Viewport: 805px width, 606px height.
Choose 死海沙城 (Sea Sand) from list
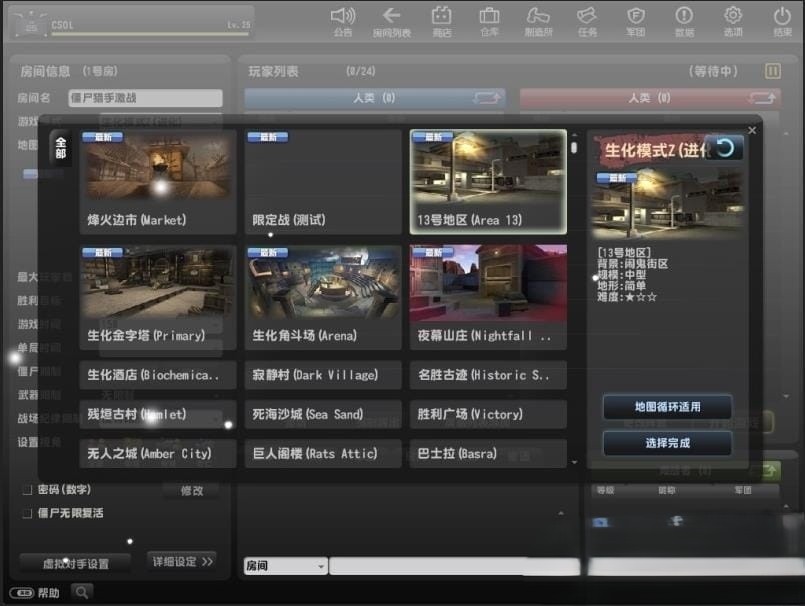pyautogui.click(x=323, y=414)
